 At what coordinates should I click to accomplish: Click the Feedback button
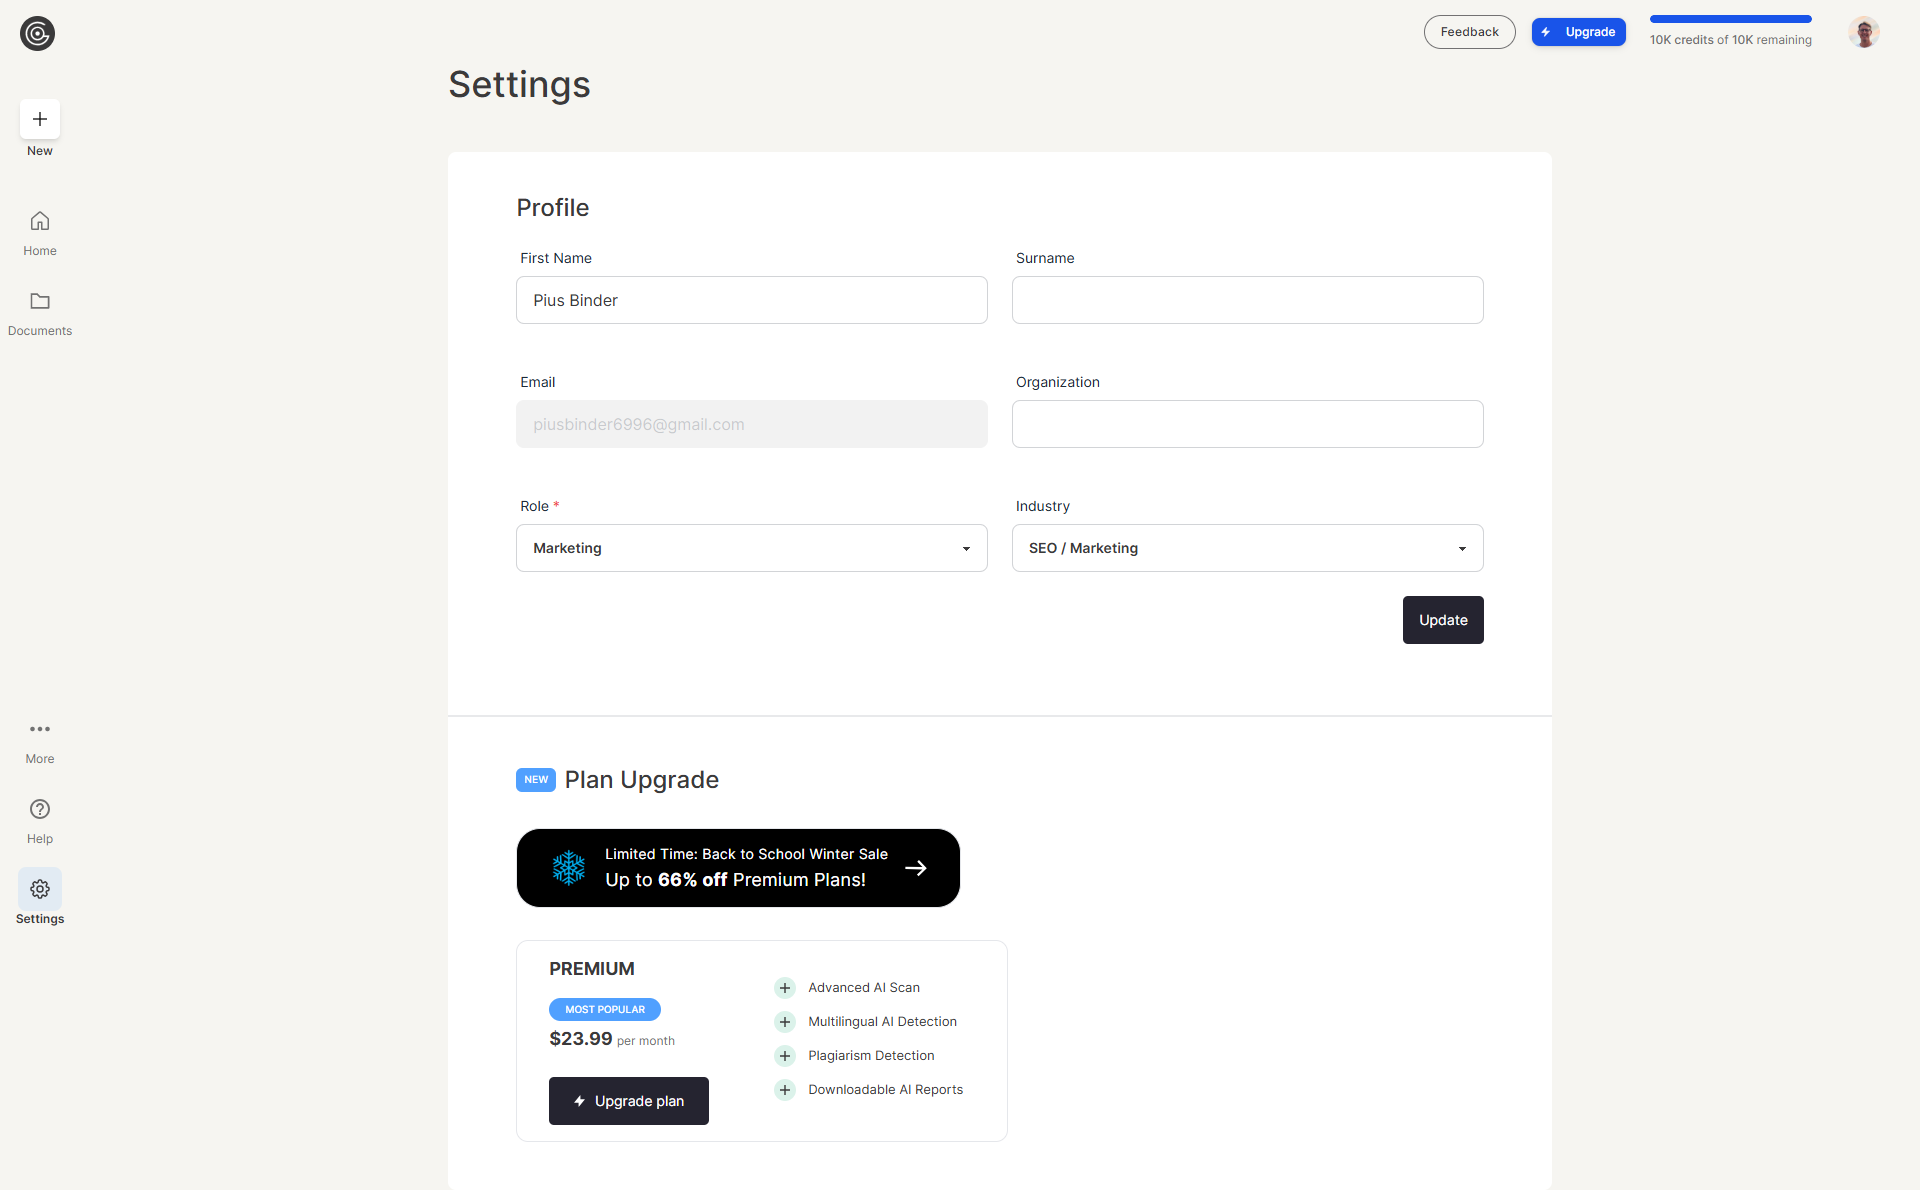click(x=1469, y=32)
